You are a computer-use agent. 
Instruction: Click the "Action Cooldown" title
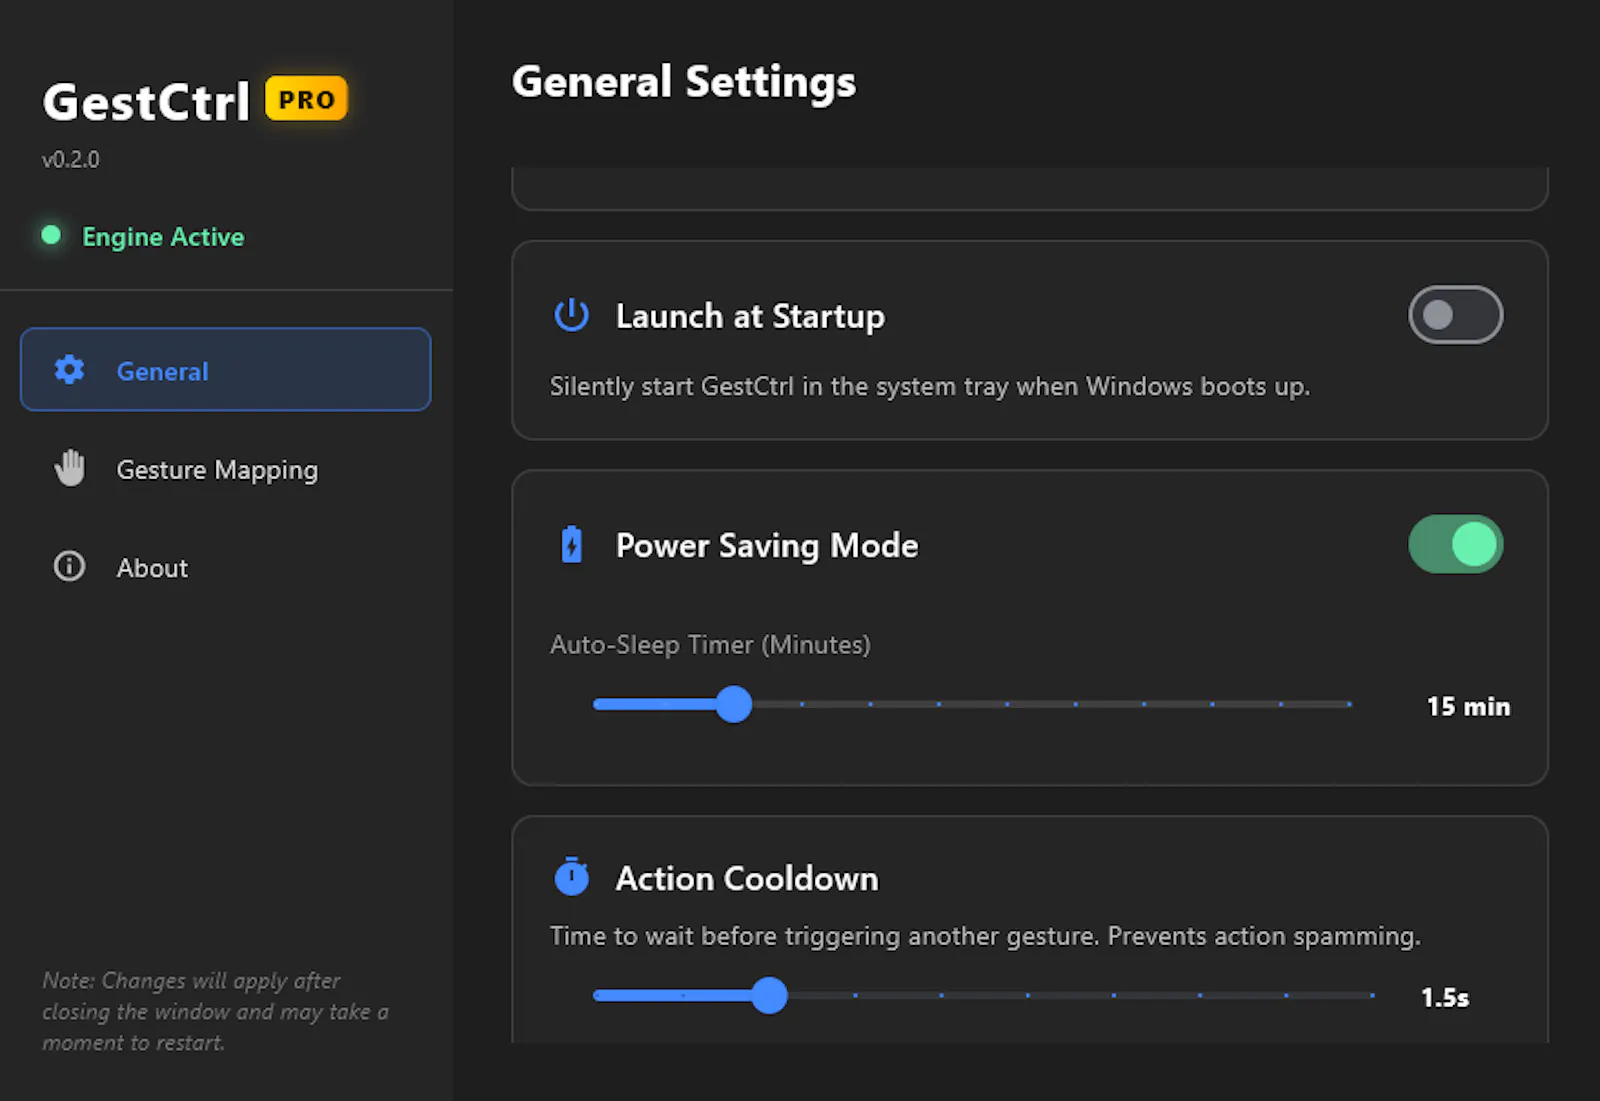[747, 878]
